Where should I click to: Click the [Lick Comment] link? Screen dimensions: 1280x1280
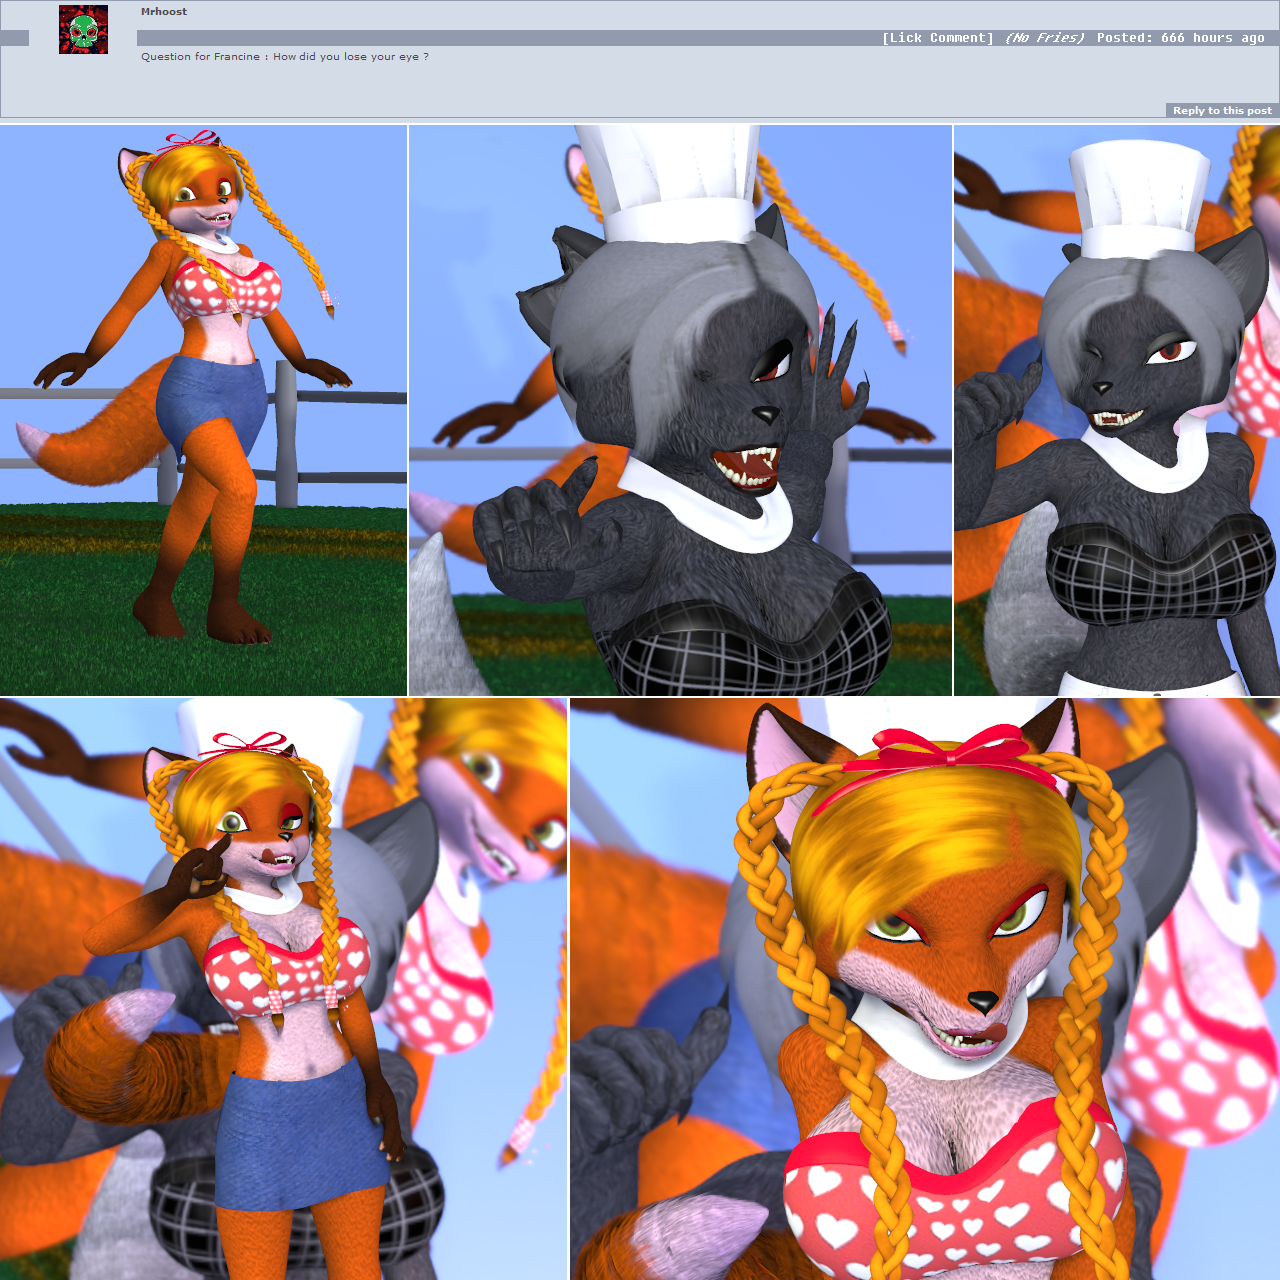click(938, 38)
